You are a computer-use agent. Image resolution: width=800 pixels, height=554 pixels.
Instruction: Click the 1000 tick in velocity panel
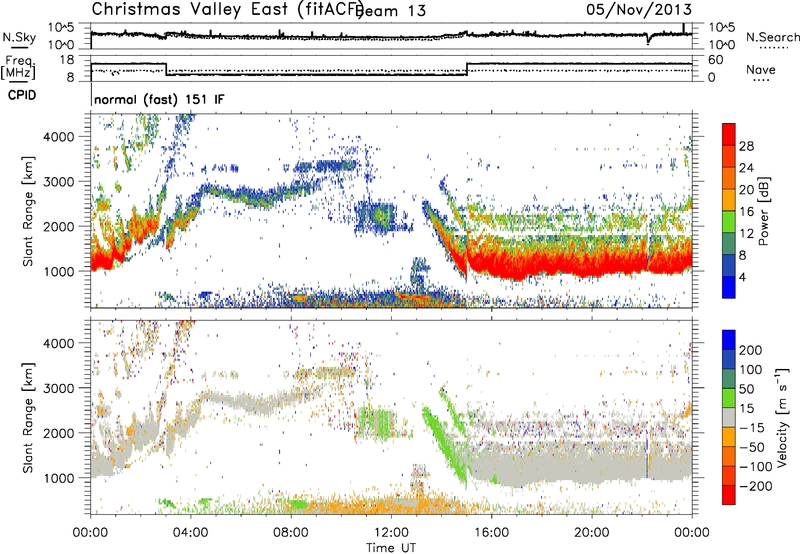(58, 478)
